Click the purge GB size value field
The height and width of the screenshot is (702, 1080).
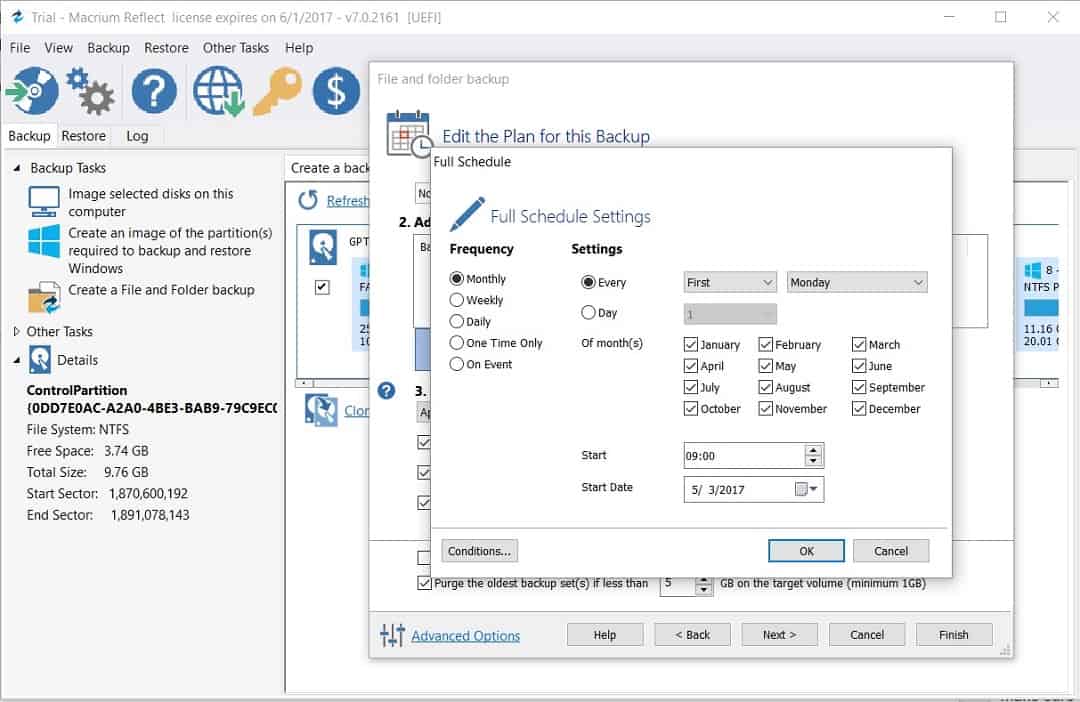(x=677, y=584)
